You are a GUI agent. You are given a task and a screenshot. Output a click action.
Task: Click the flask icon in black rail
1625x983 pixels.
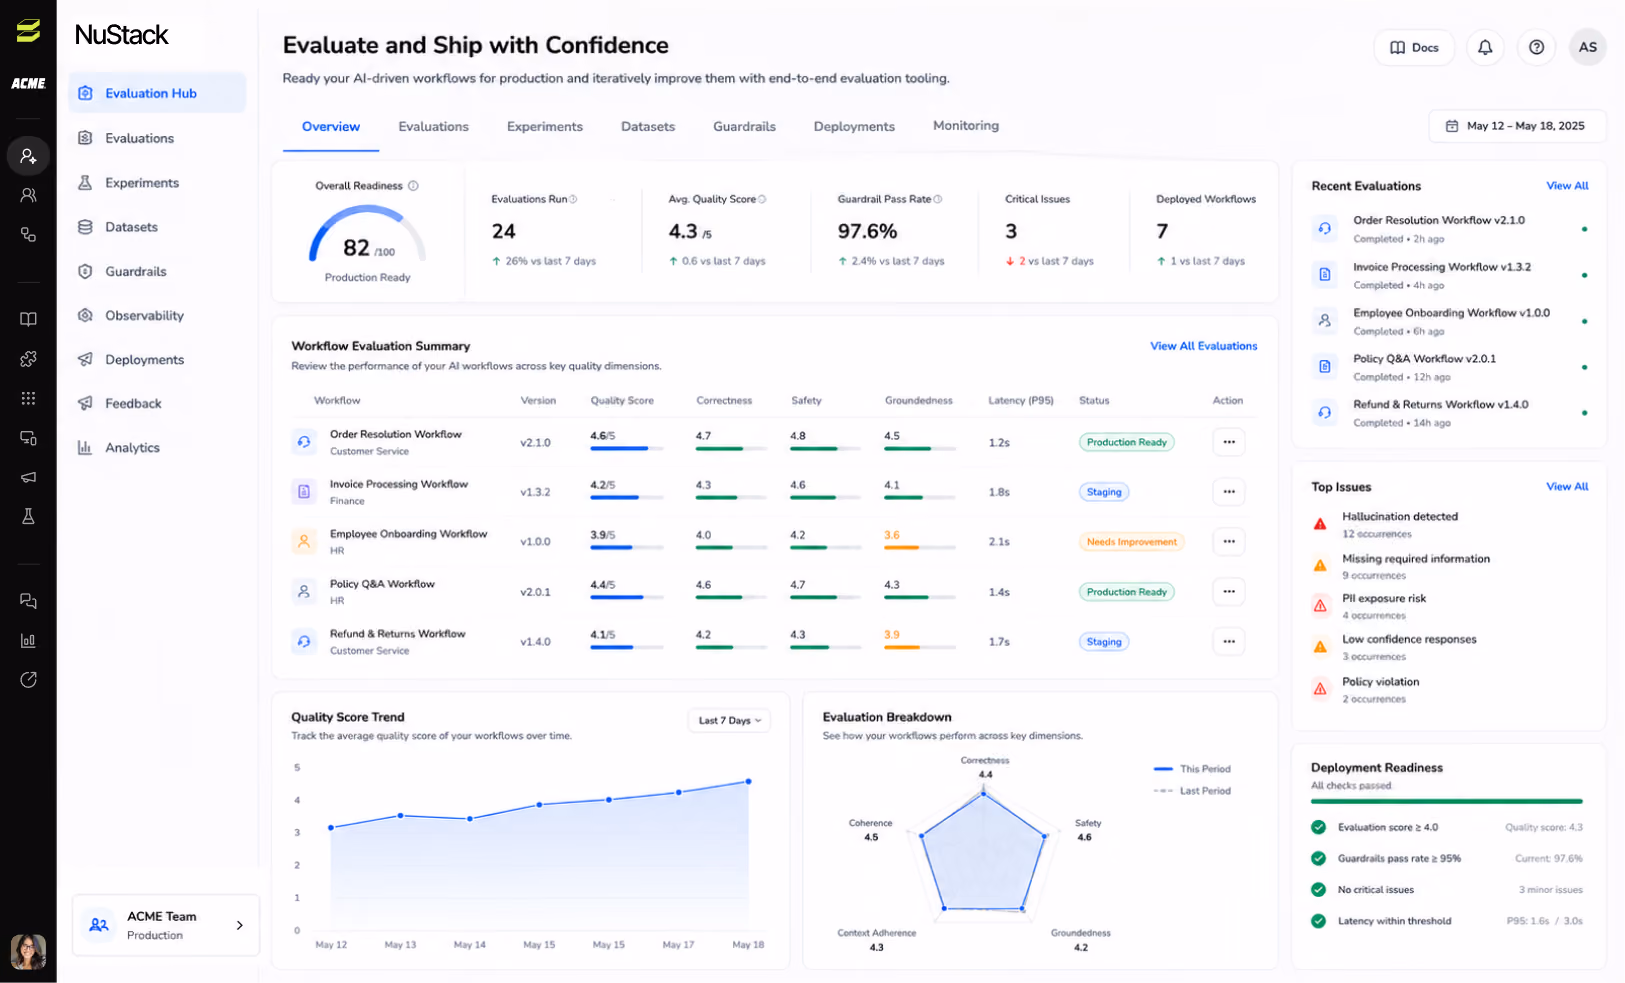(28, 516)
